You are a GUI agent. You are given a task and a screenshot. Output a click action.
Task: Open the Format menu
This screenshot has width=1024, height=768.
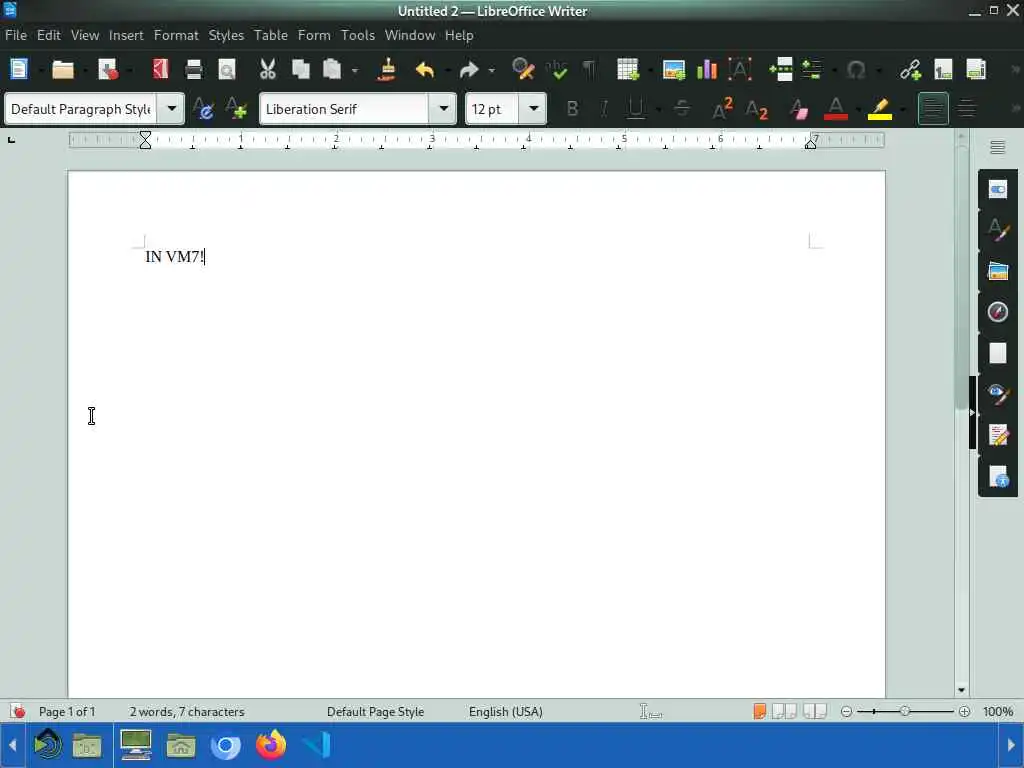tap(176, 35)
